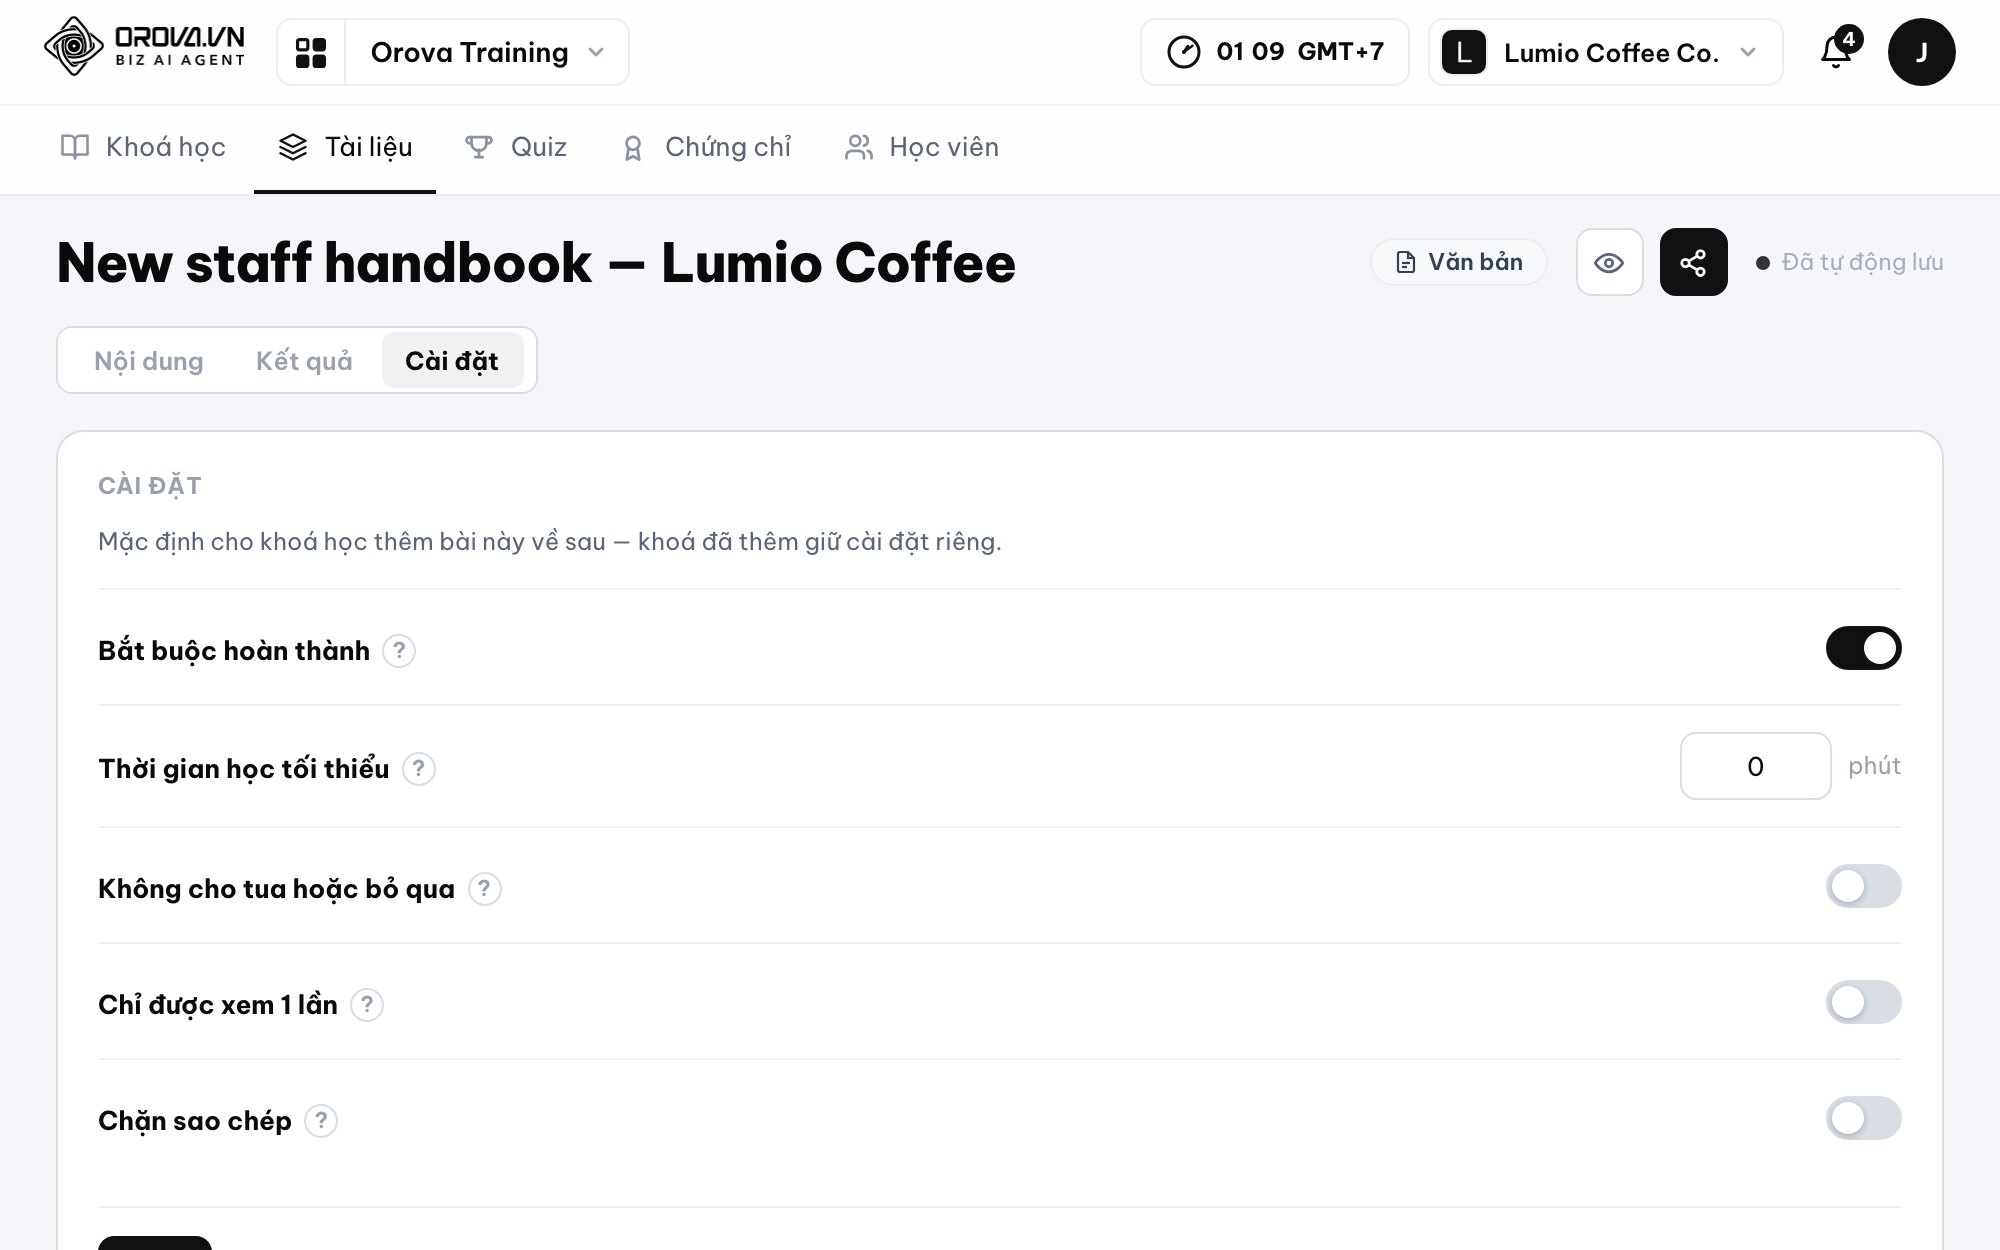Click the New staff handbook title
This screenshot has height=1250, width=2000.
pos(536,263)
